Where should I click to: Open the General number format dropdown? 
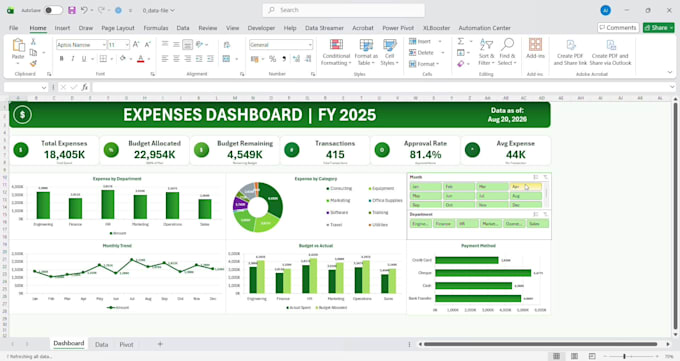310,45
